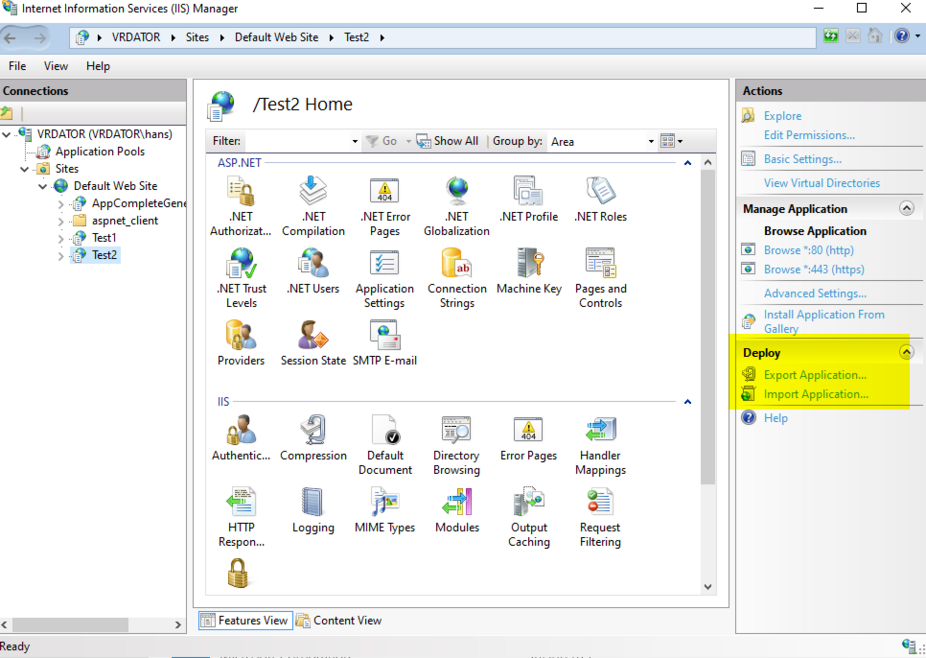Viewport: 926px width, 658px height.
Task: Open .NET Error Pages feature
Action: (x=385, y=206)
